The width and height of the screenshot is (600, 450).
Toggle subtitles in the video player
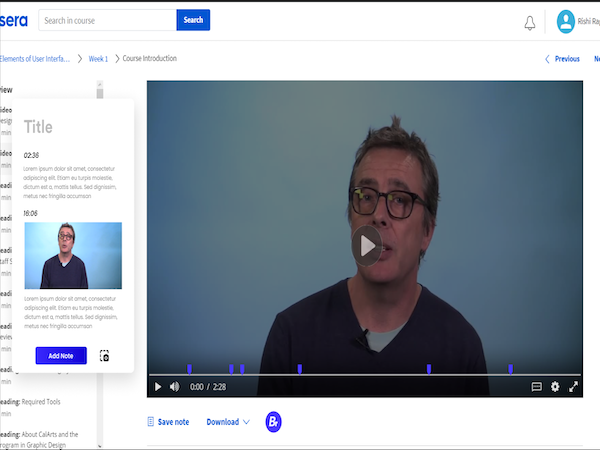point(536,386)
